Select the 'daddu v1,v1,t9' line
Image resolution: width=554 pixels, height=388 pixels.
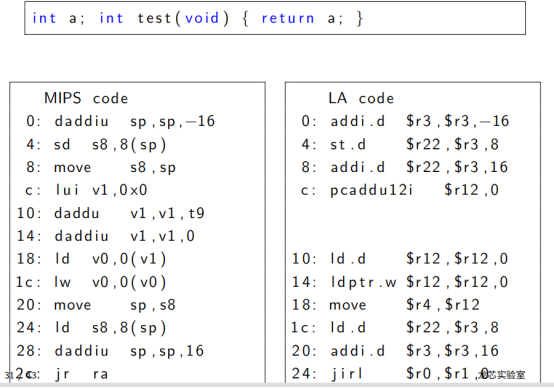(x=111, y=213)
